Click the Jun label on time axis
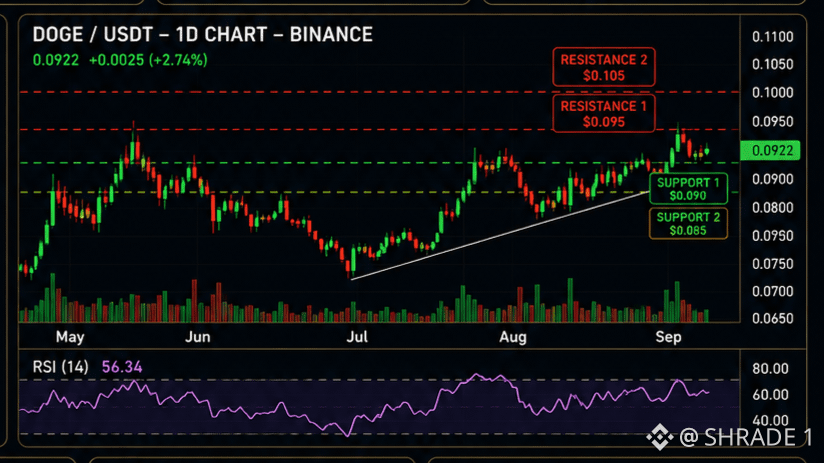Screen dimensions: 824x463 [x=198, y=337]
